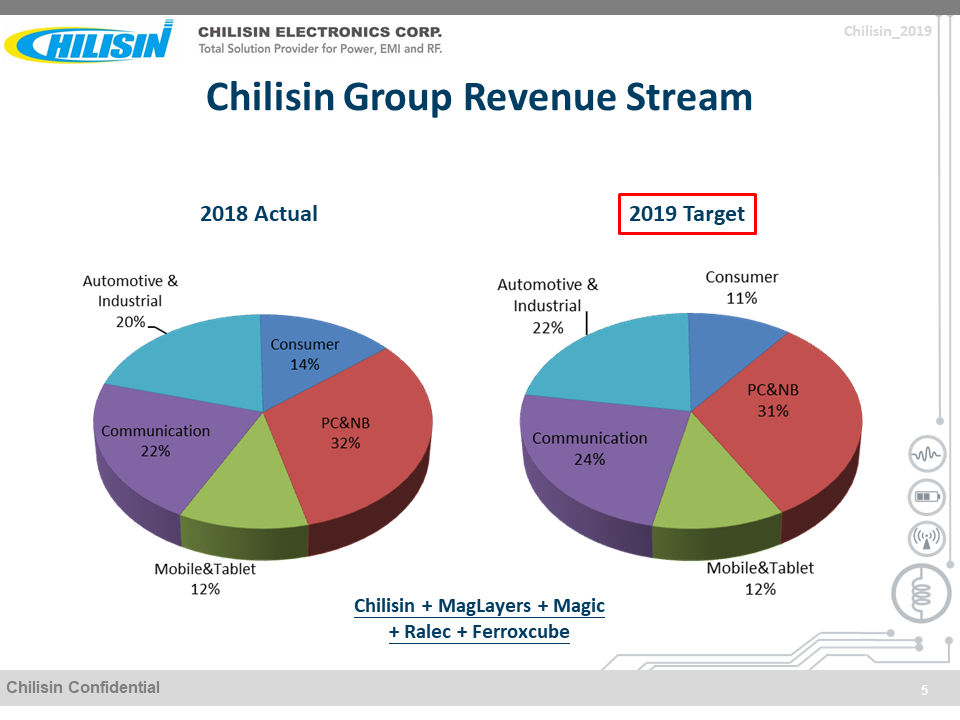This screenshot has height=720, width=960.
Task: Click the 2019 Target chart heading
Action: click(x=687, y=214)
